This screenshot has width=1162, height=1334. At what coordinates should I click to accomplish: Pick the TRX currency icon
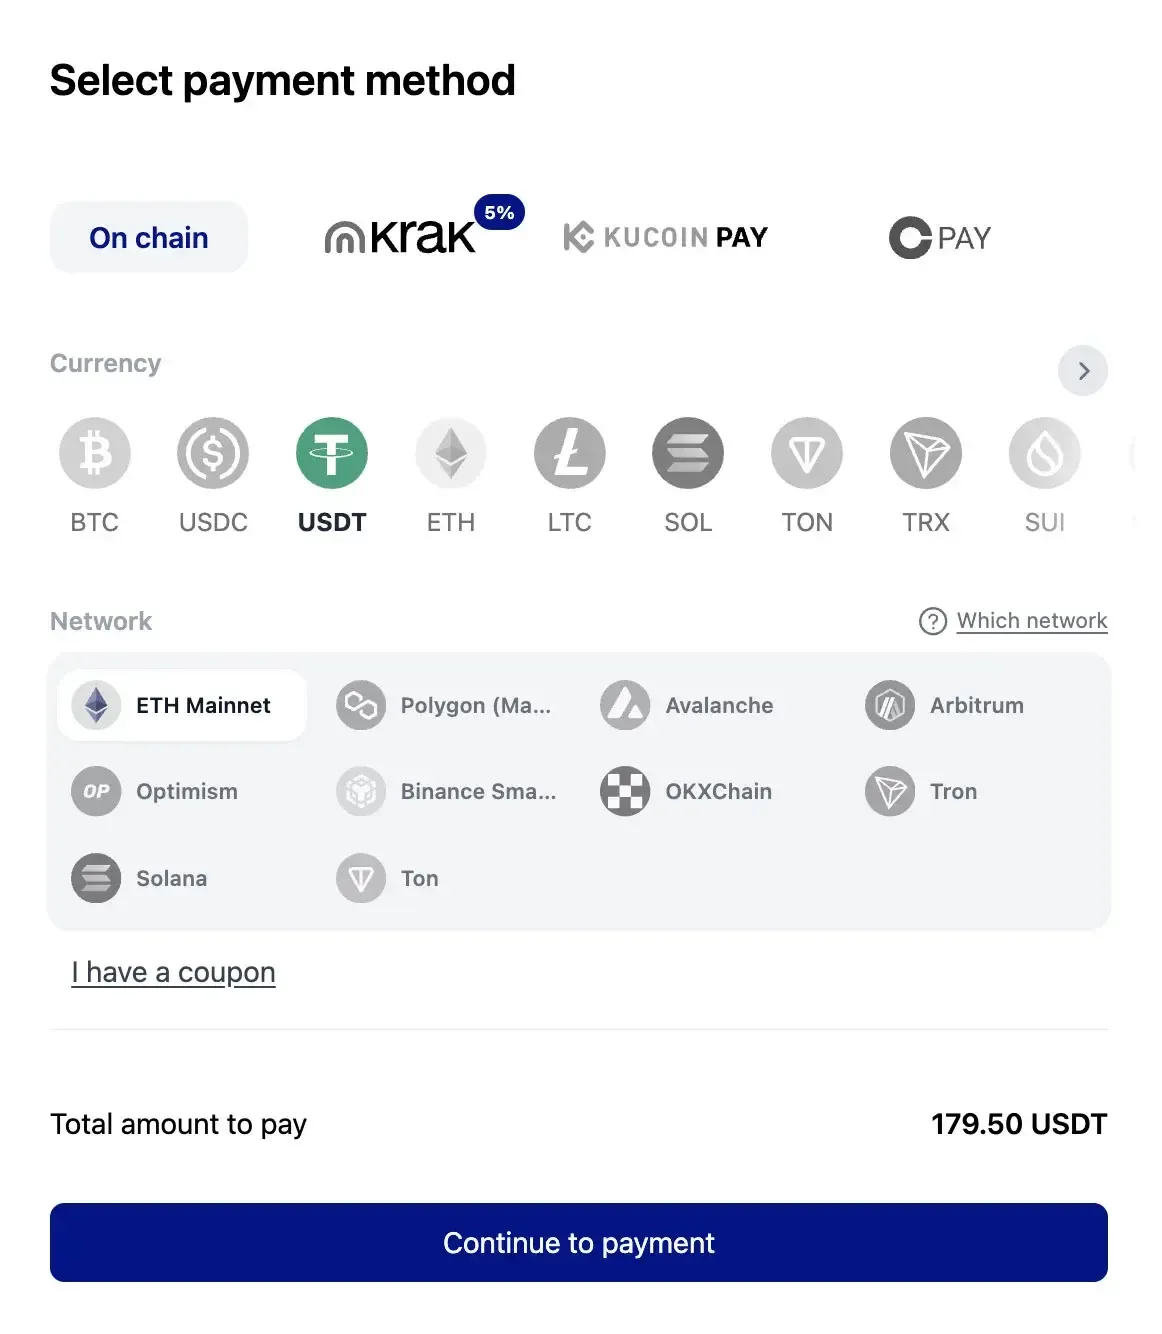[x=925, y=452]
